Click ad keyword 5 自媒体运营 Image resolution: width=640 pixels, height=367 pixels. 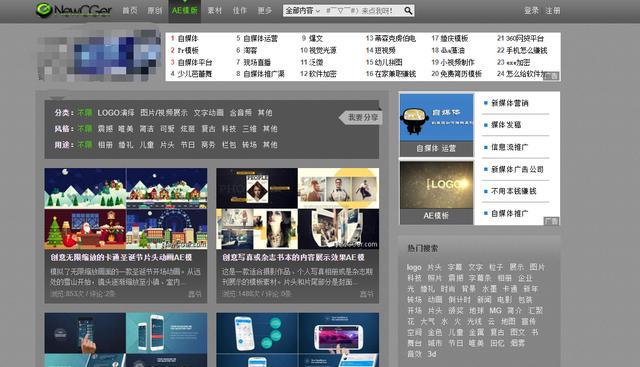(x=260, y=38)
